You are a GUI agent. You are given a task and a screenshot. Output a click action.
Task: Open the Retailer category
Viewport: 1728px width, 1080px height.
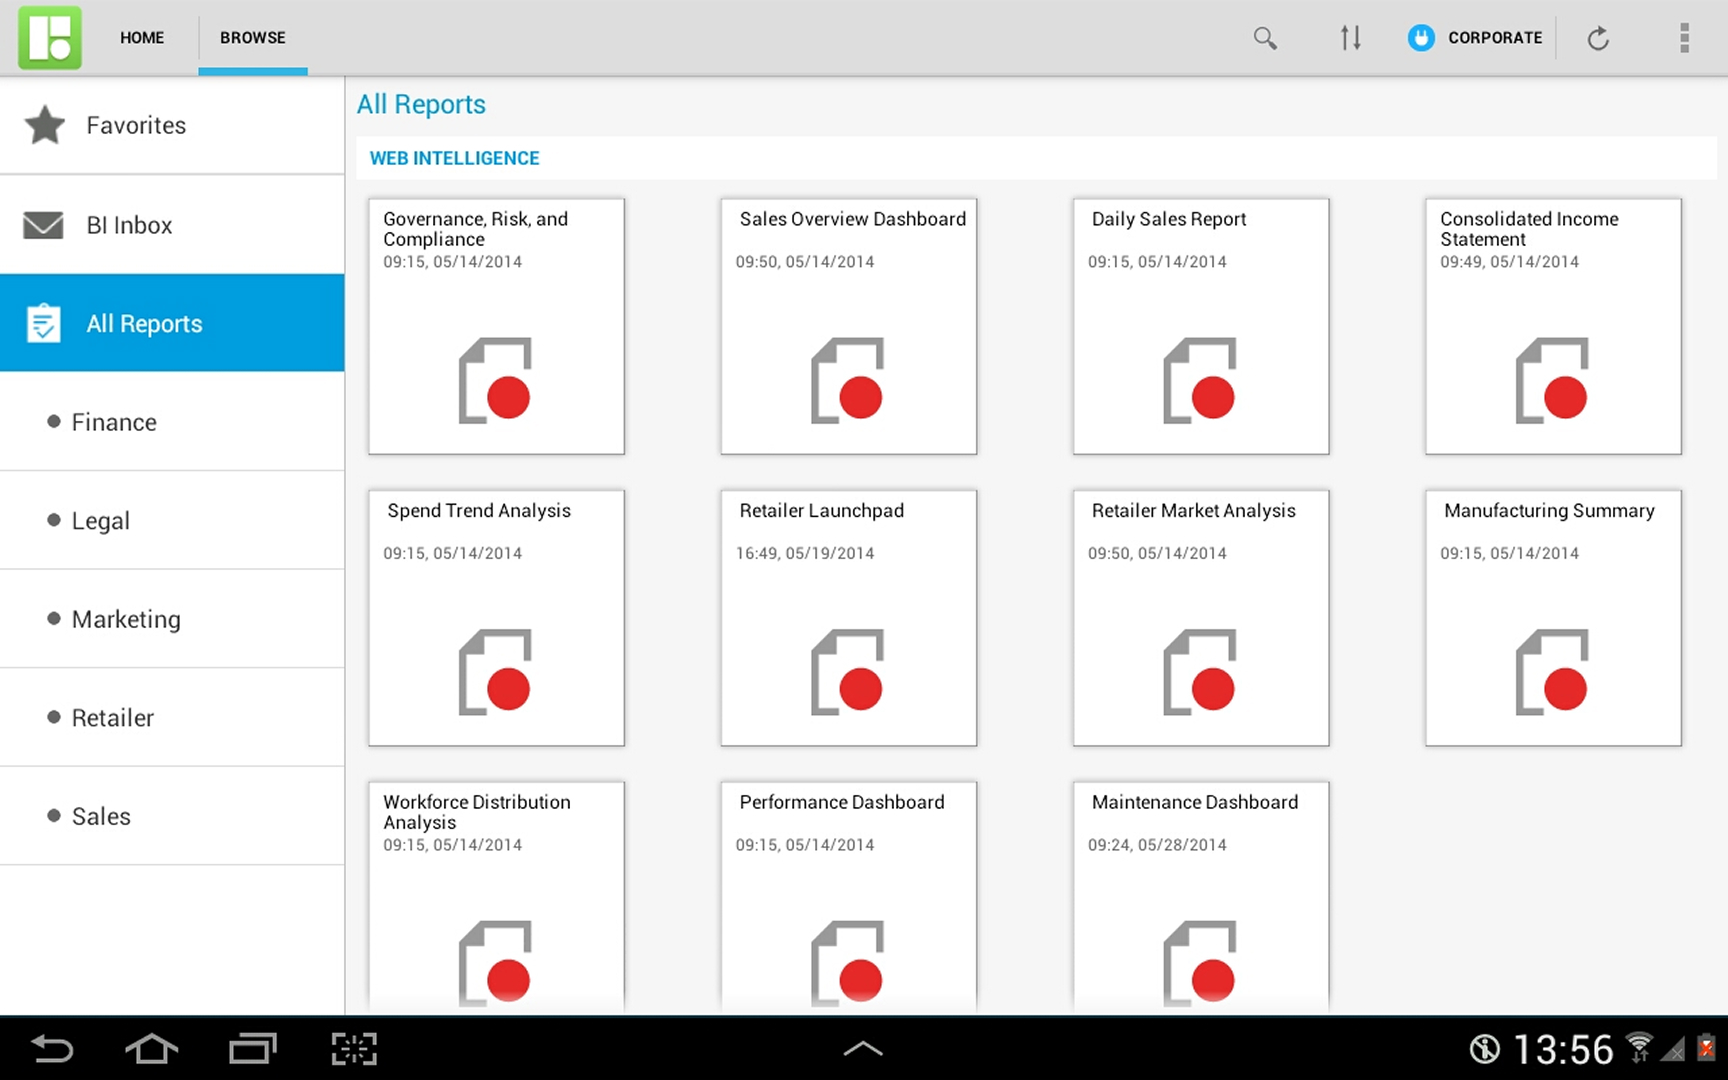tap(172, 717)
